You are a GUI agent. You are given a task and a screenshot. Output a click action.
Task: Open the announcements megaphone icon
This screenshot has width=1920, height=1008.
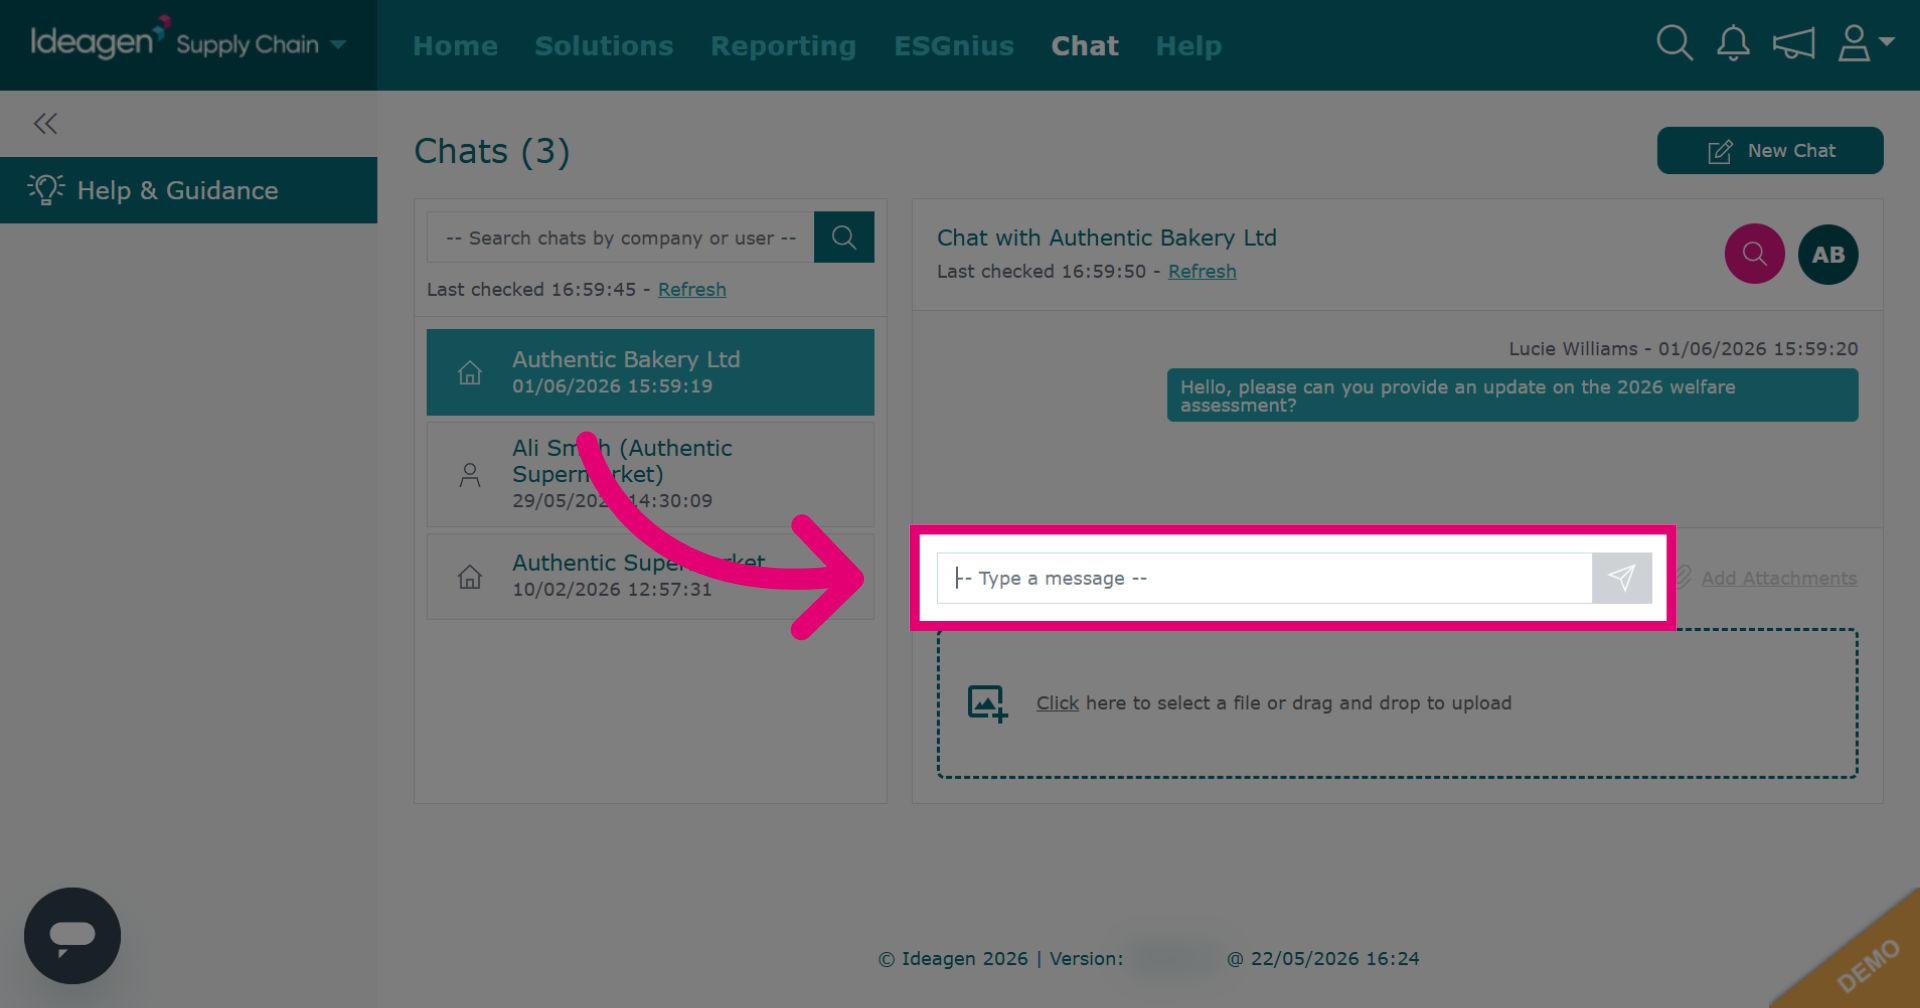pyautogui.click(x=1793, y=43)
